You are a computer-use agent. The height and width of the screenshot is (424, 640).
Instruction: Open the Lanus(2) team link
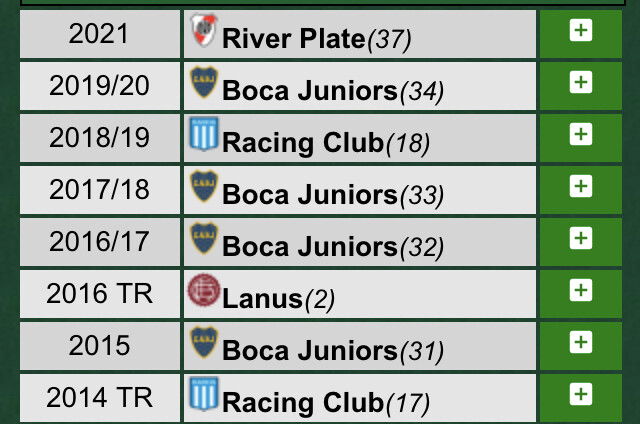coord(278,299)
